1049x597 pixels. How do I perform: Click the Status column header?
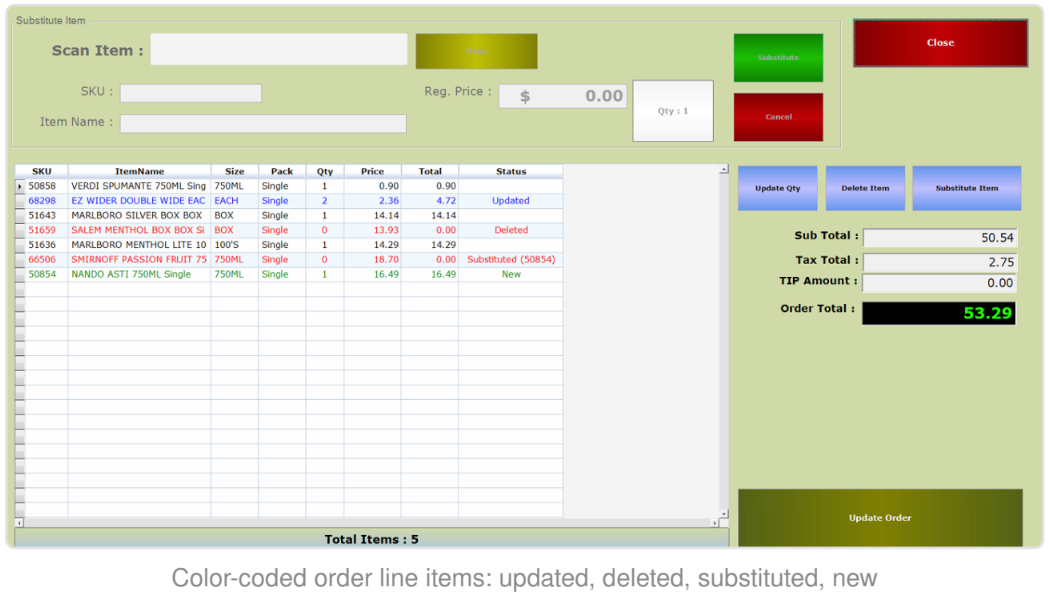pyautogui.click(x=511, y=171)
